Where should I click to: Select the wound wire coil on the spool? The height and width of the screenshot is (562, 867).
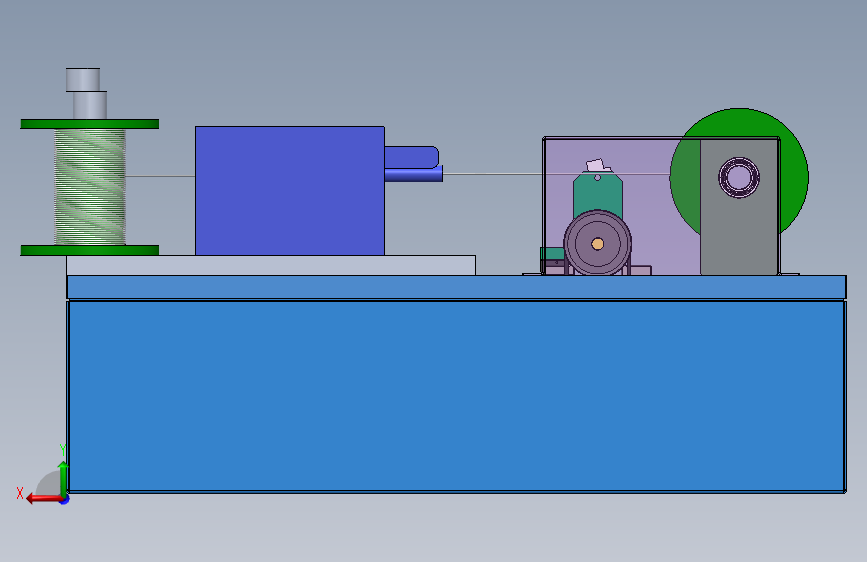[x=90, y=187]
